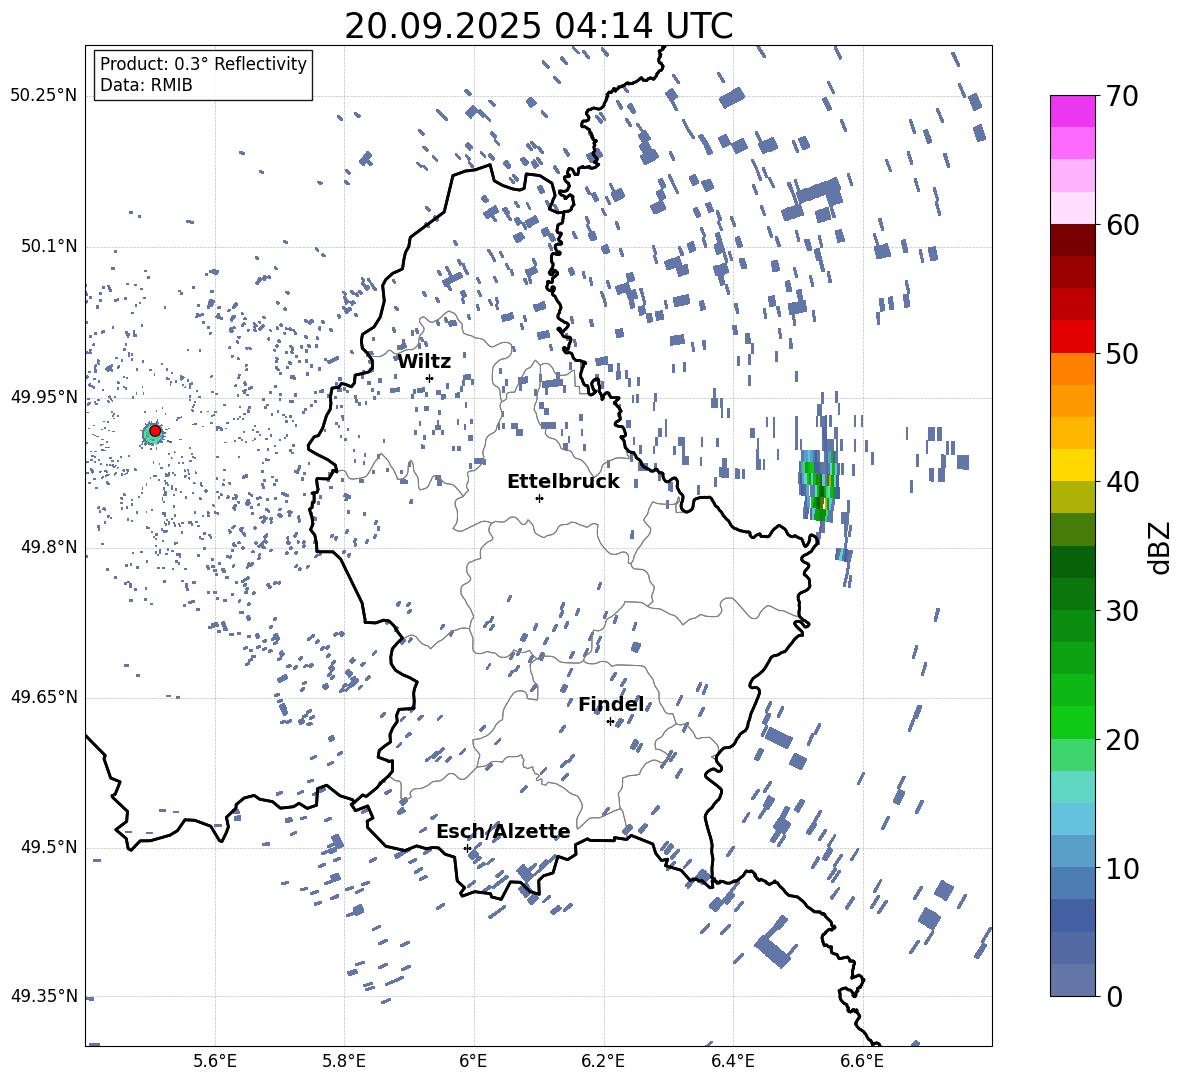Click the 6.2°E longitude label

click(603, 1061)
